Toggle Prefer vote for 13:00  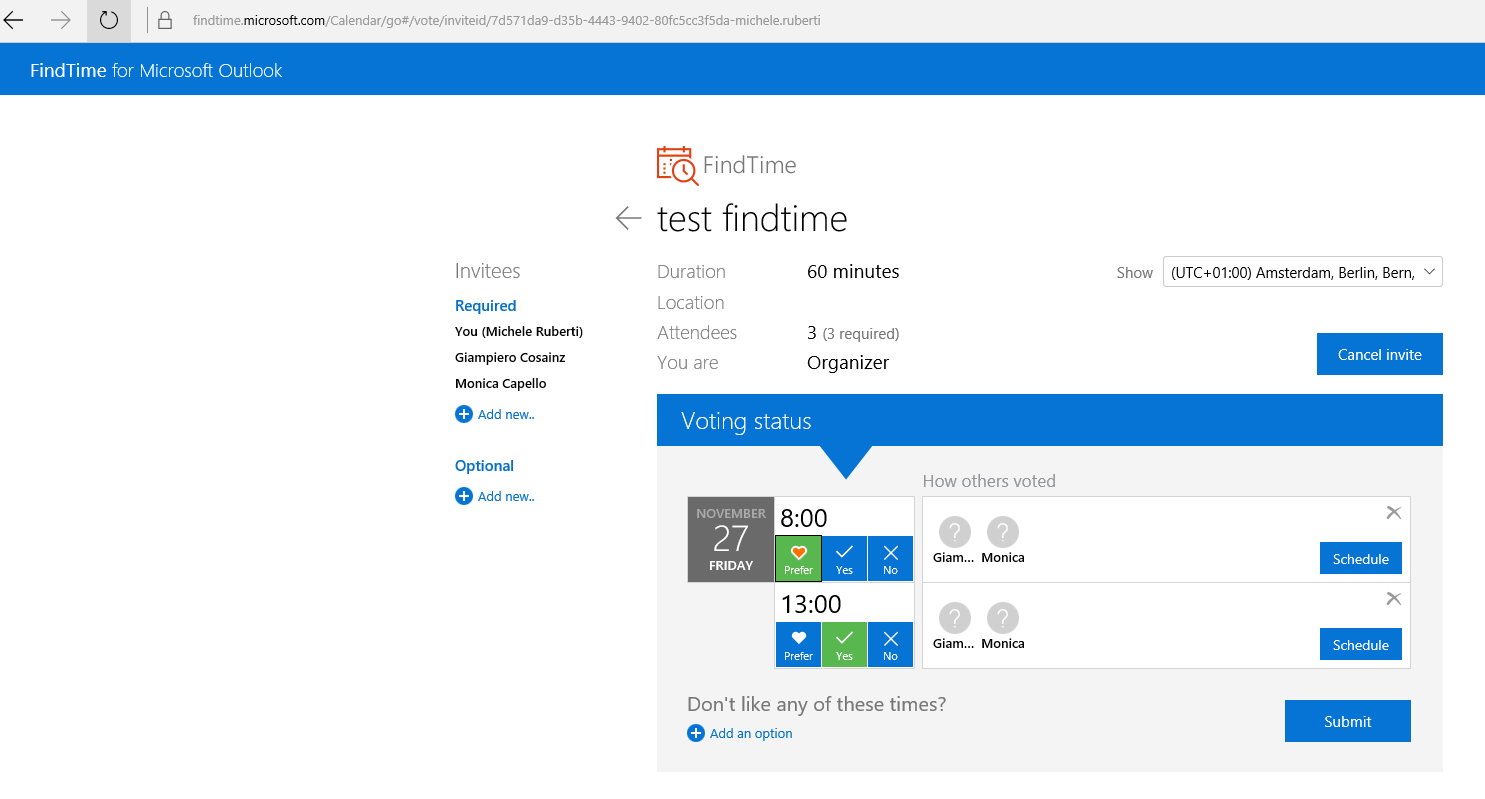click(798, 644)
